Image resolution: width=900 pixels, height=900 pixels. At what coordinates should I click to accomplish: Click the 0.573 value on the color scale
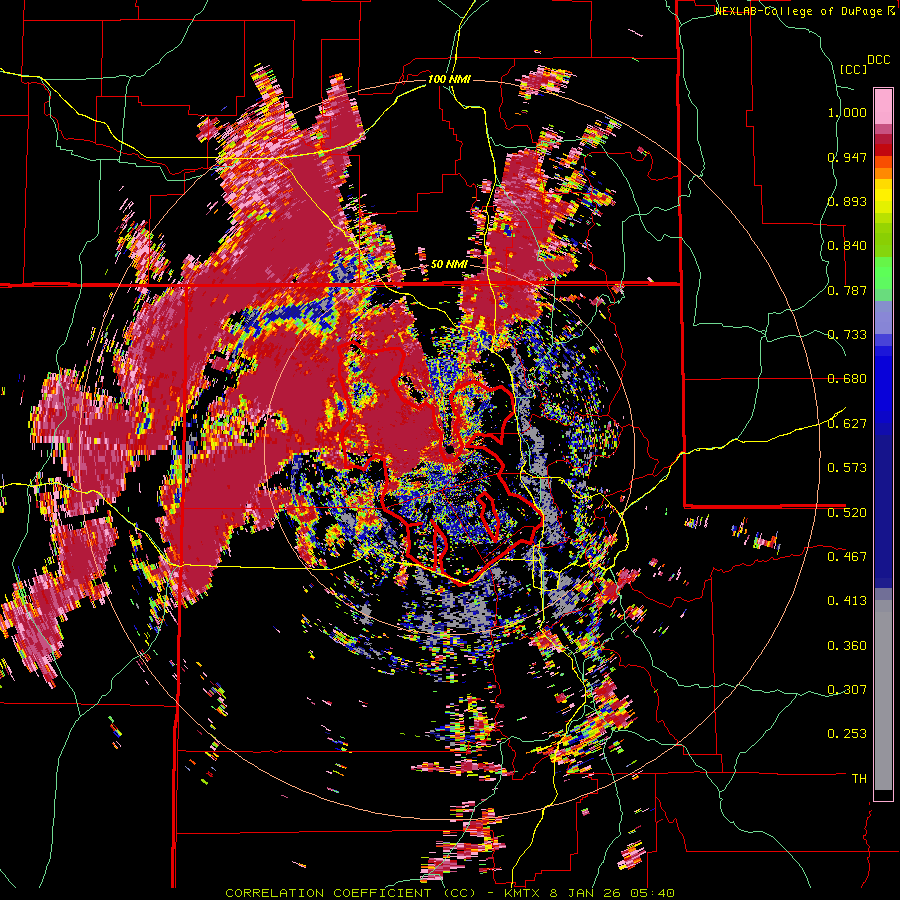(x=847, y=468)
